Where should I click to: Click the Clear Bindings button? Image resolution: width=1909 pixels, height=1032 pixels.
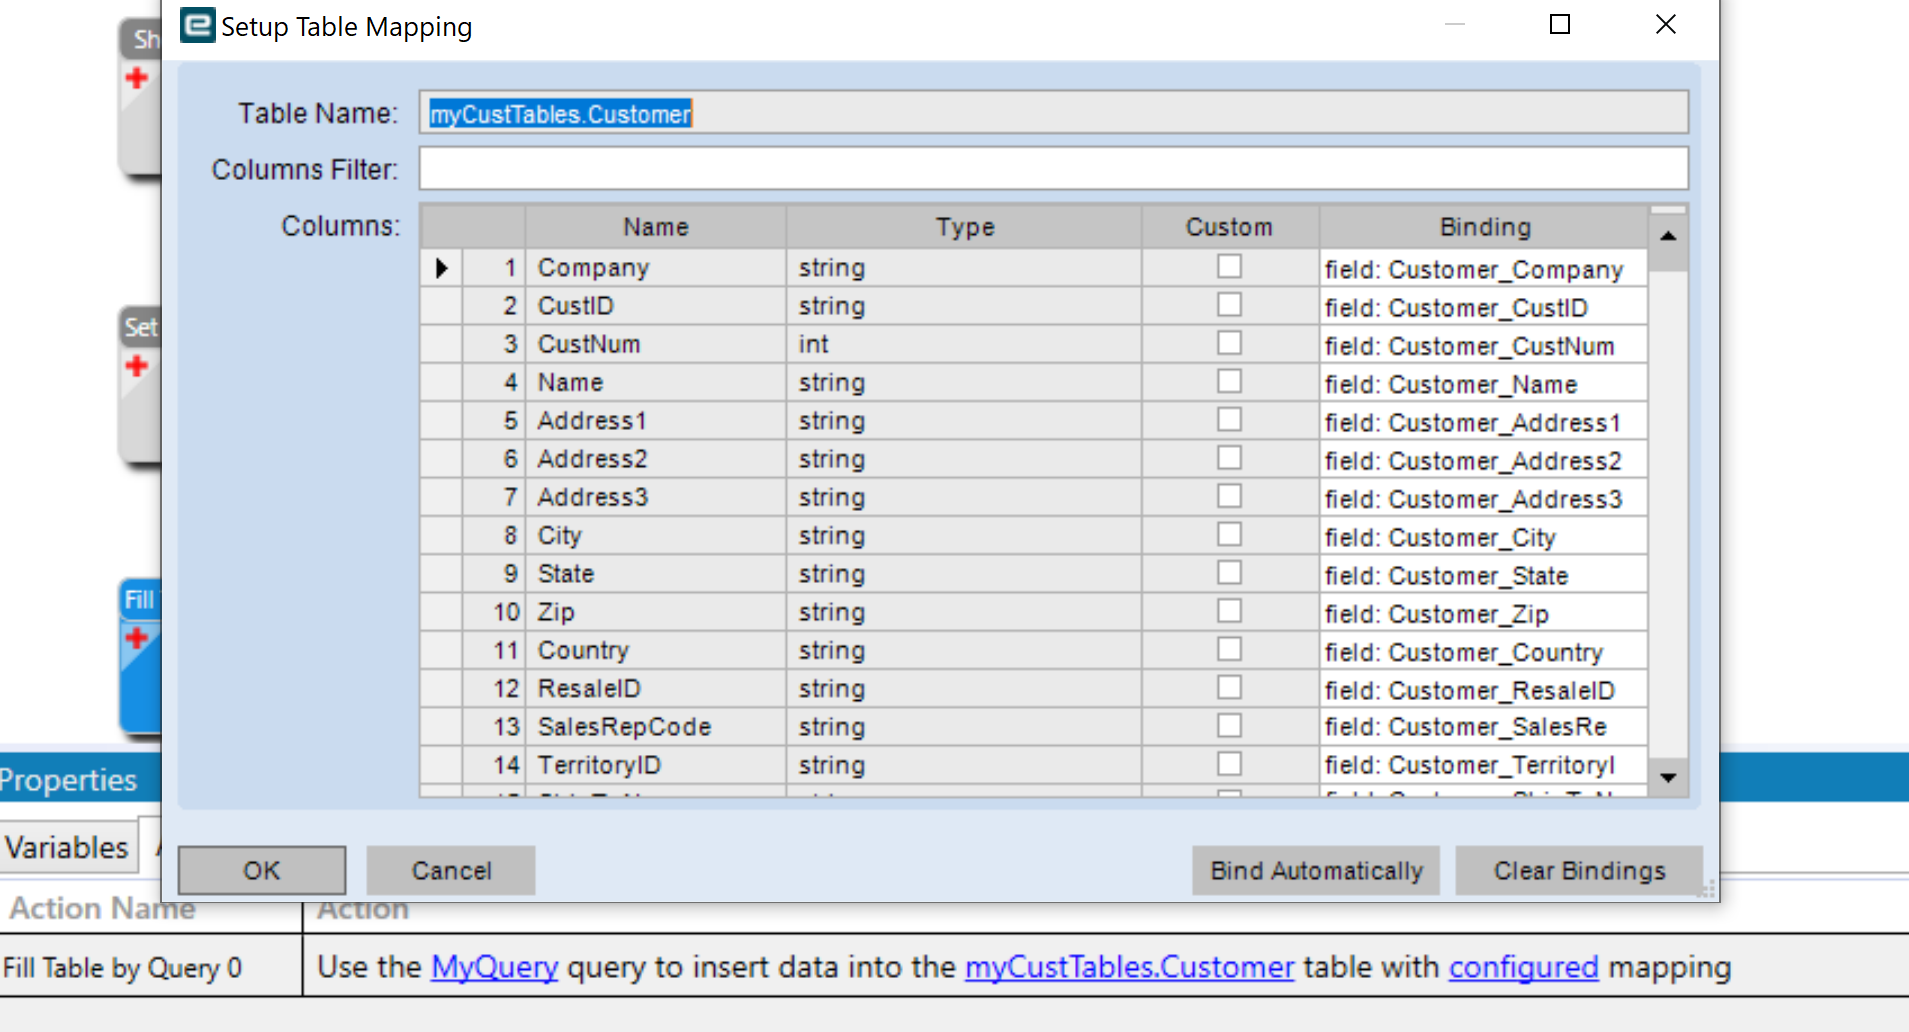[1577, 869]
